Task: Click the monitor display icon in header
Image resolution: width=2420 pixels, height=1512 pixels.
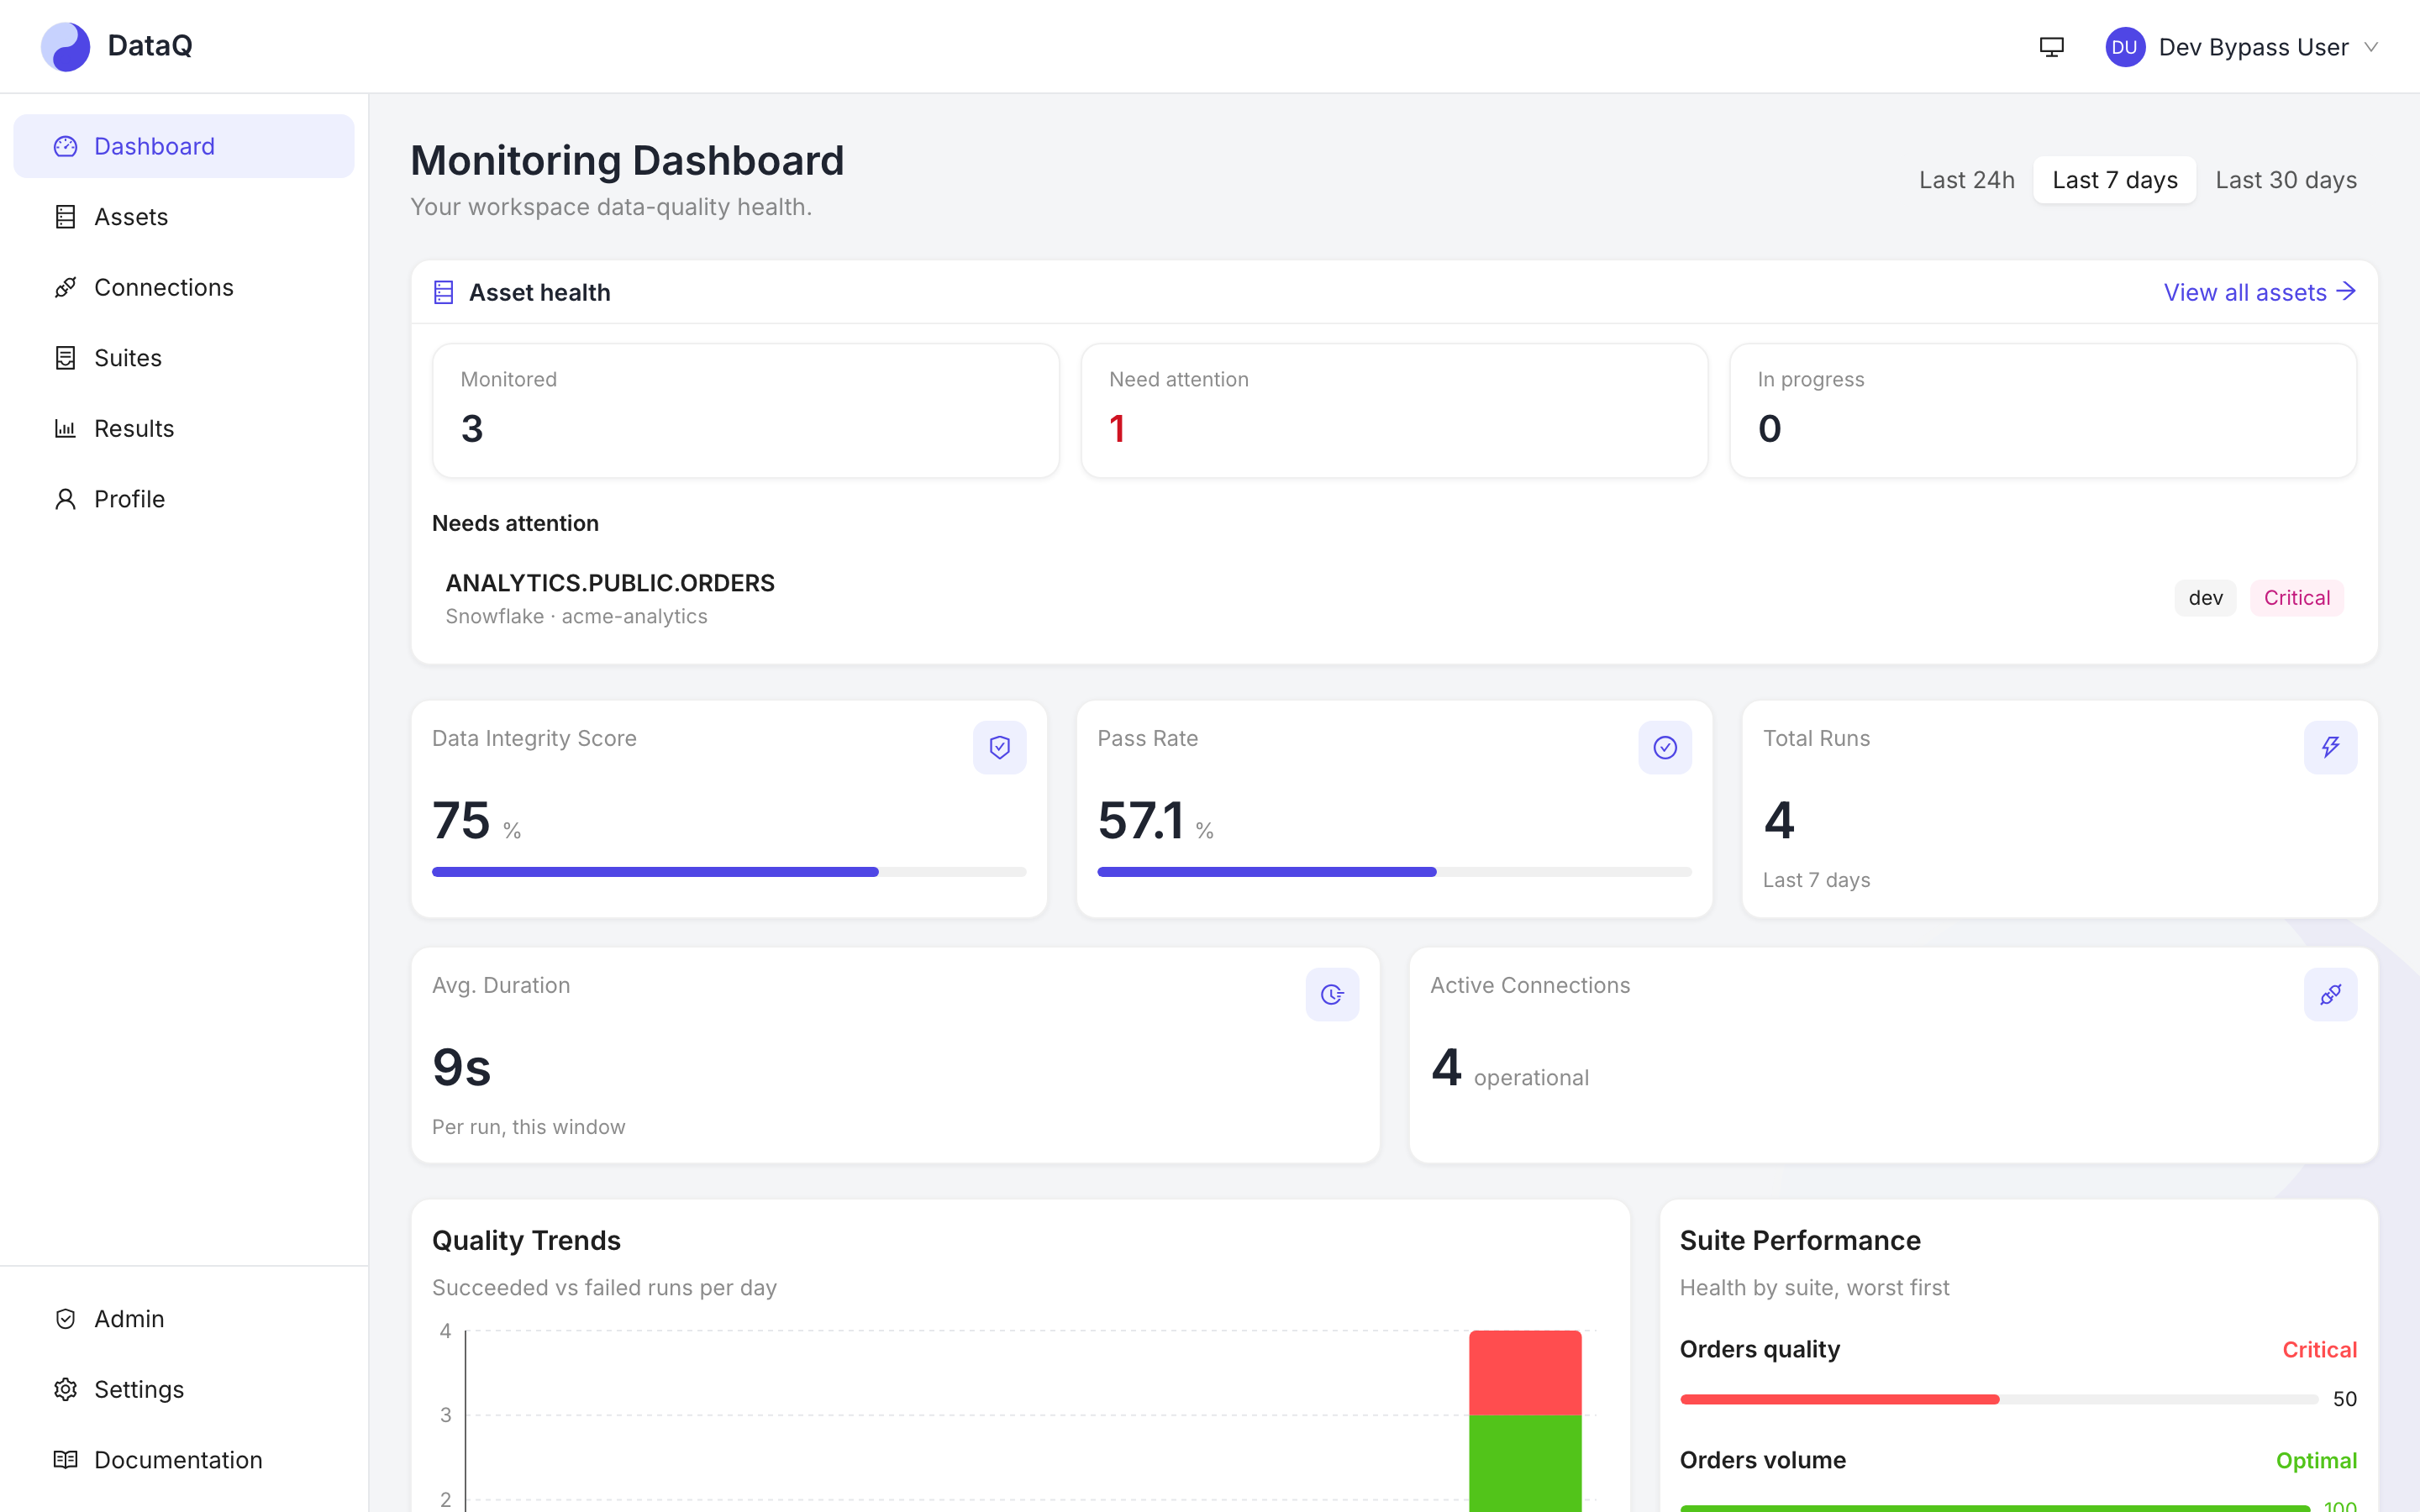Action: click(2051, 47)
